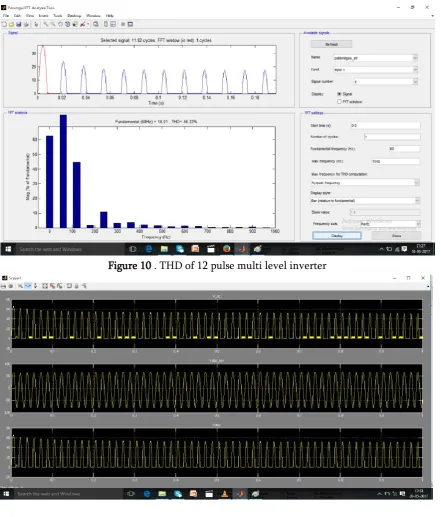Click the Display button
The width and height of the screenshot is (441, 517).
[337, 236]
